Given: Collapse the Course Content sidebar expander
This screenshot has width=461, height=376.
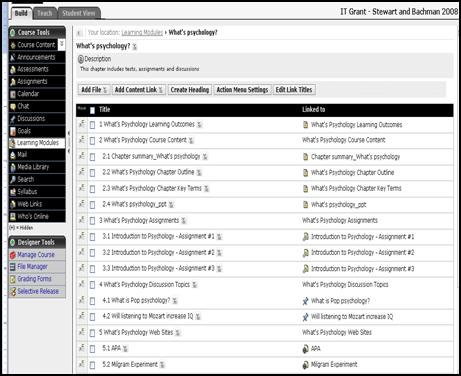Looking at the screenshot, I should click(x=62, y=44).
